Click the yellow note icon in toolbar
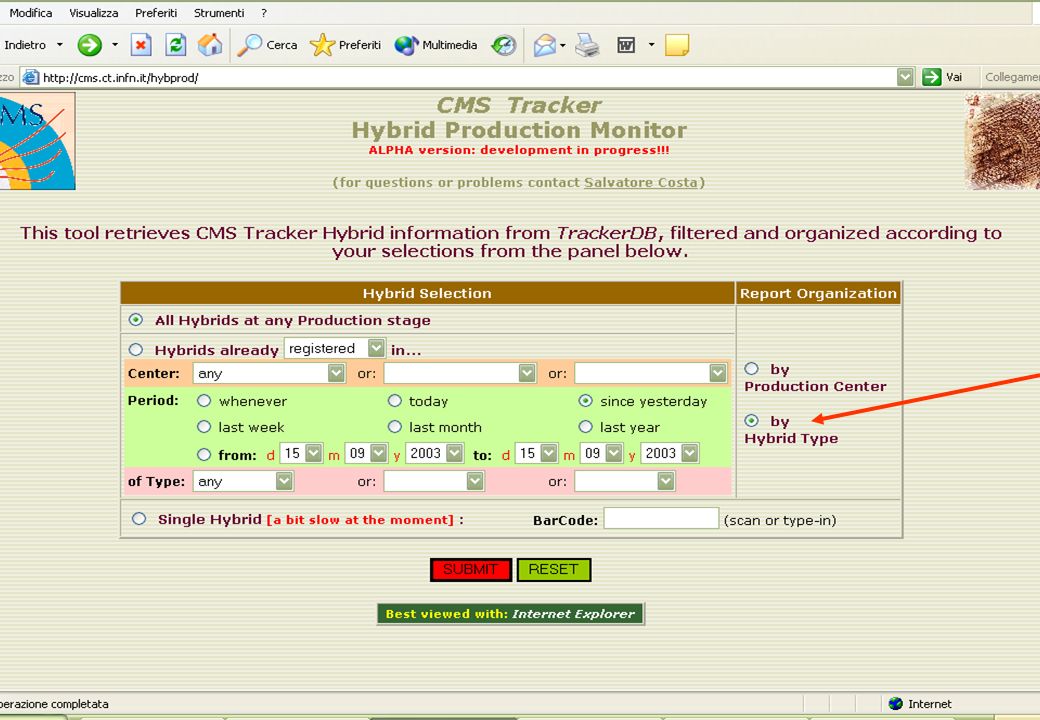1040x720 pixels. (677, 45)
